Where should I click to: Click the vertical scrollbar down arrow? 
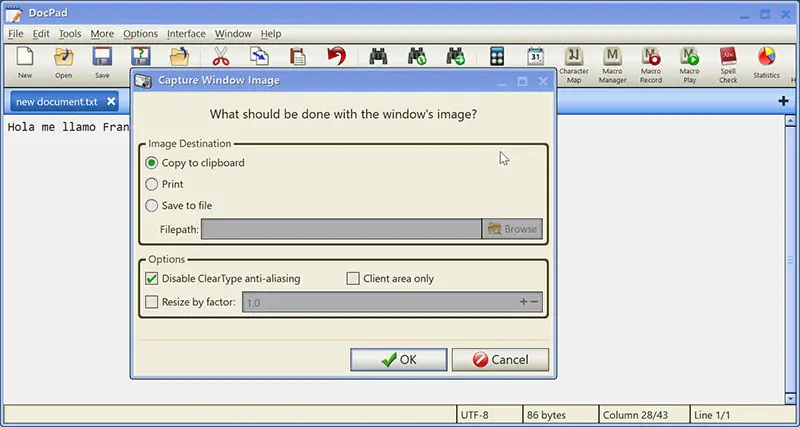(x=790, y=398)
